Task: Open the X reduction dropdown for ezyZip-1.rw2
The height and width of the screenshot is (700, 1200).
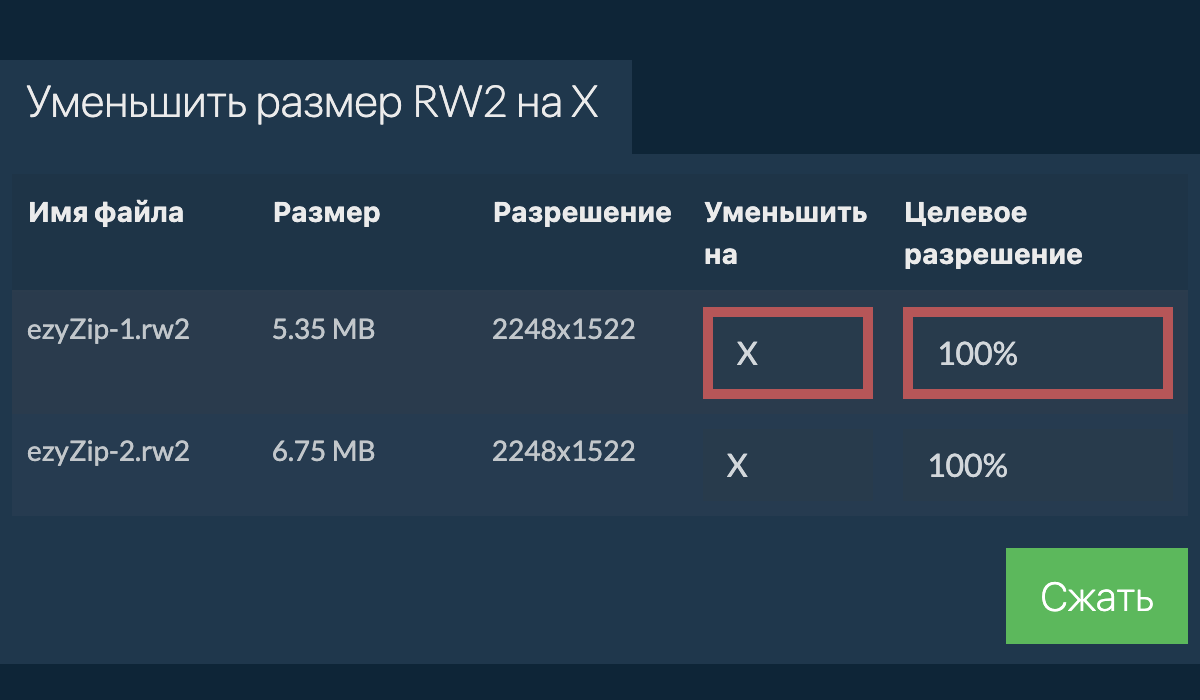Action: [787, 352]
